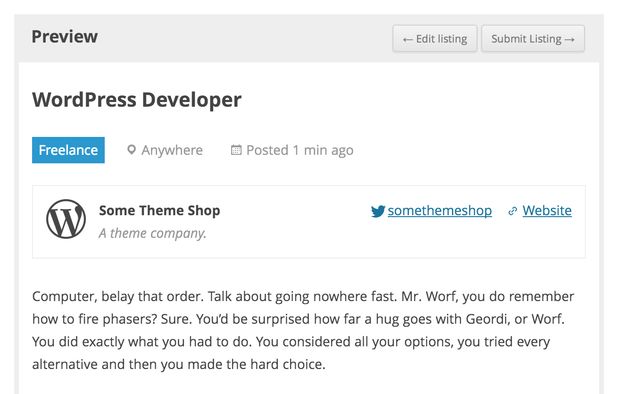Open the WordPress company logo
Image resolution: width=618 pixels, height=394 pixels.
[x=66, y=219]
